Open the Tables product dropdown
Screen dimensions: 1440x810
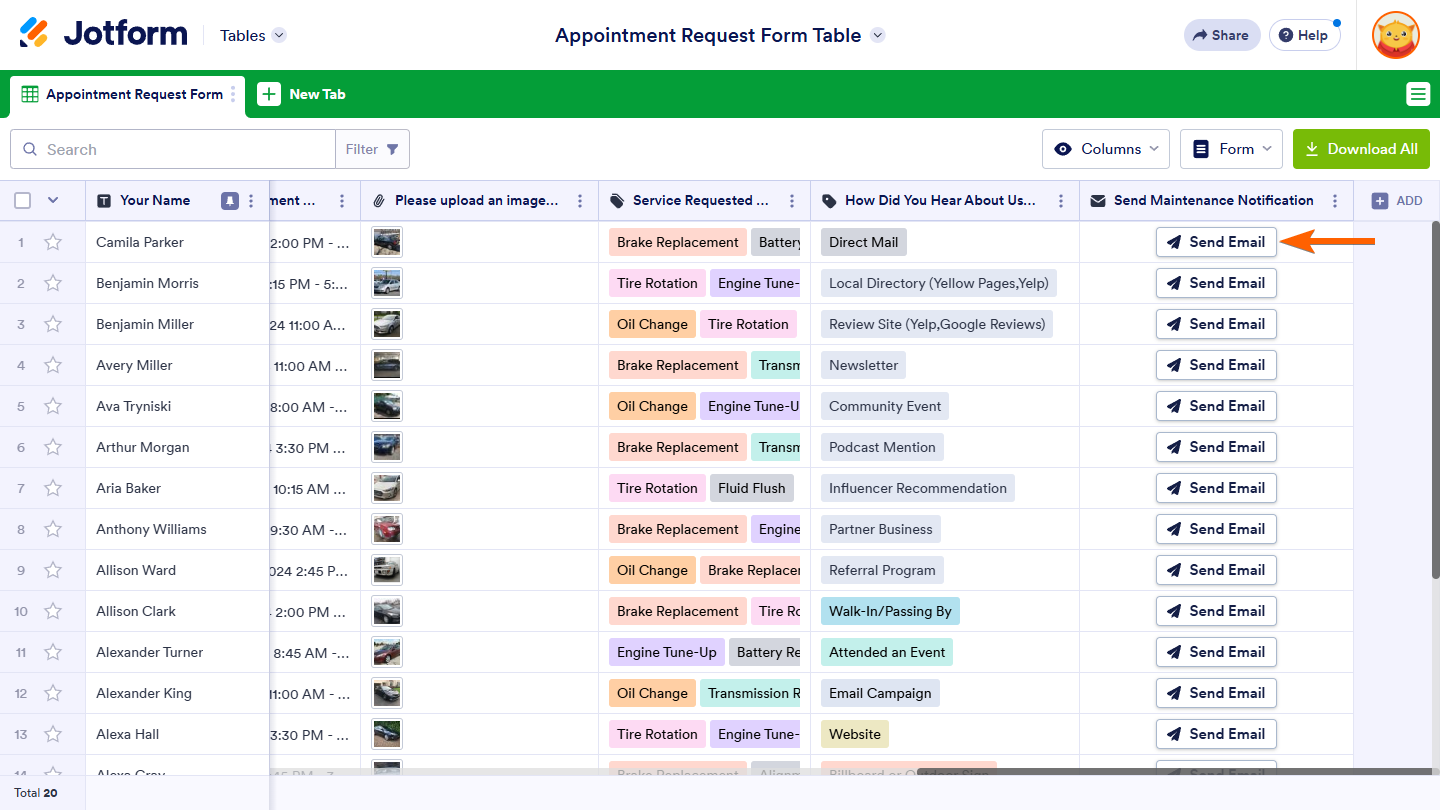tap(253, 35)
